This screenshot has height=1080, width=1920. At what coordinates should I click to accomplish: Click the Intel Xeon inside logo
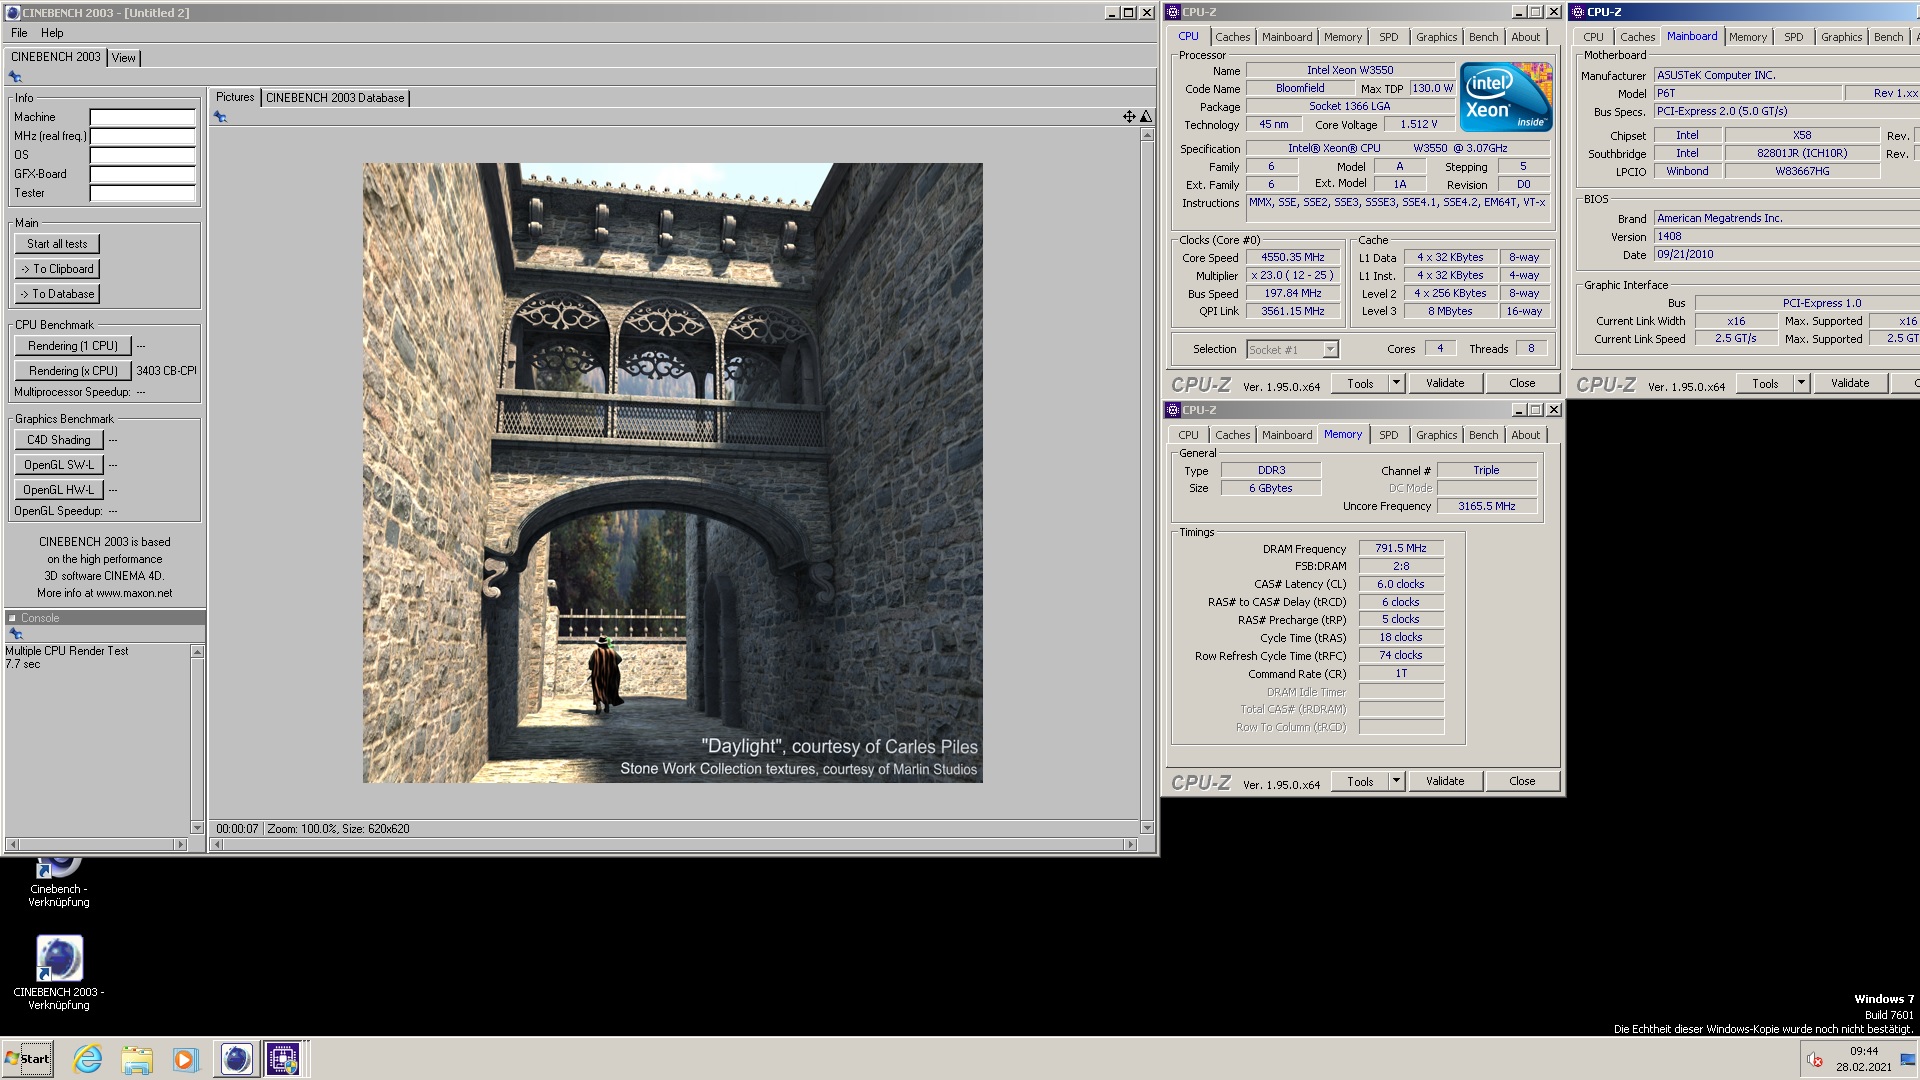pyautogui.click(x=1506, y=97)
